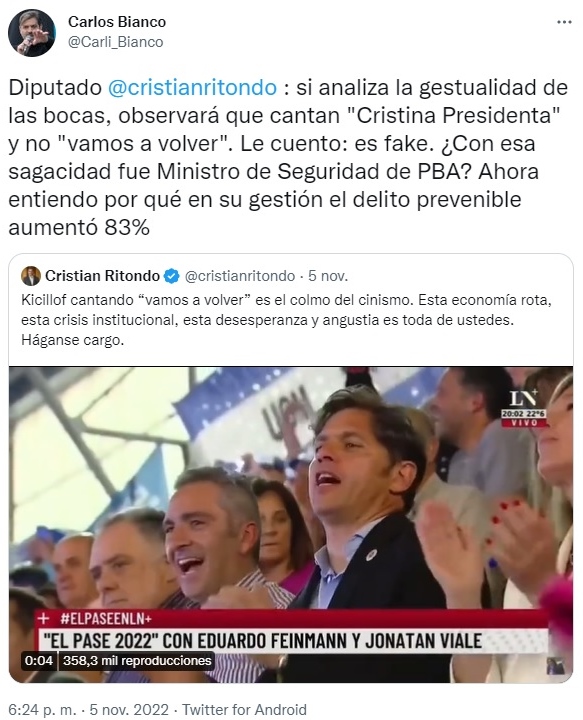This screenshot has height=720, width=583.
Task: Click the 0:04 video duration label
Action: [x=39, y=661]
